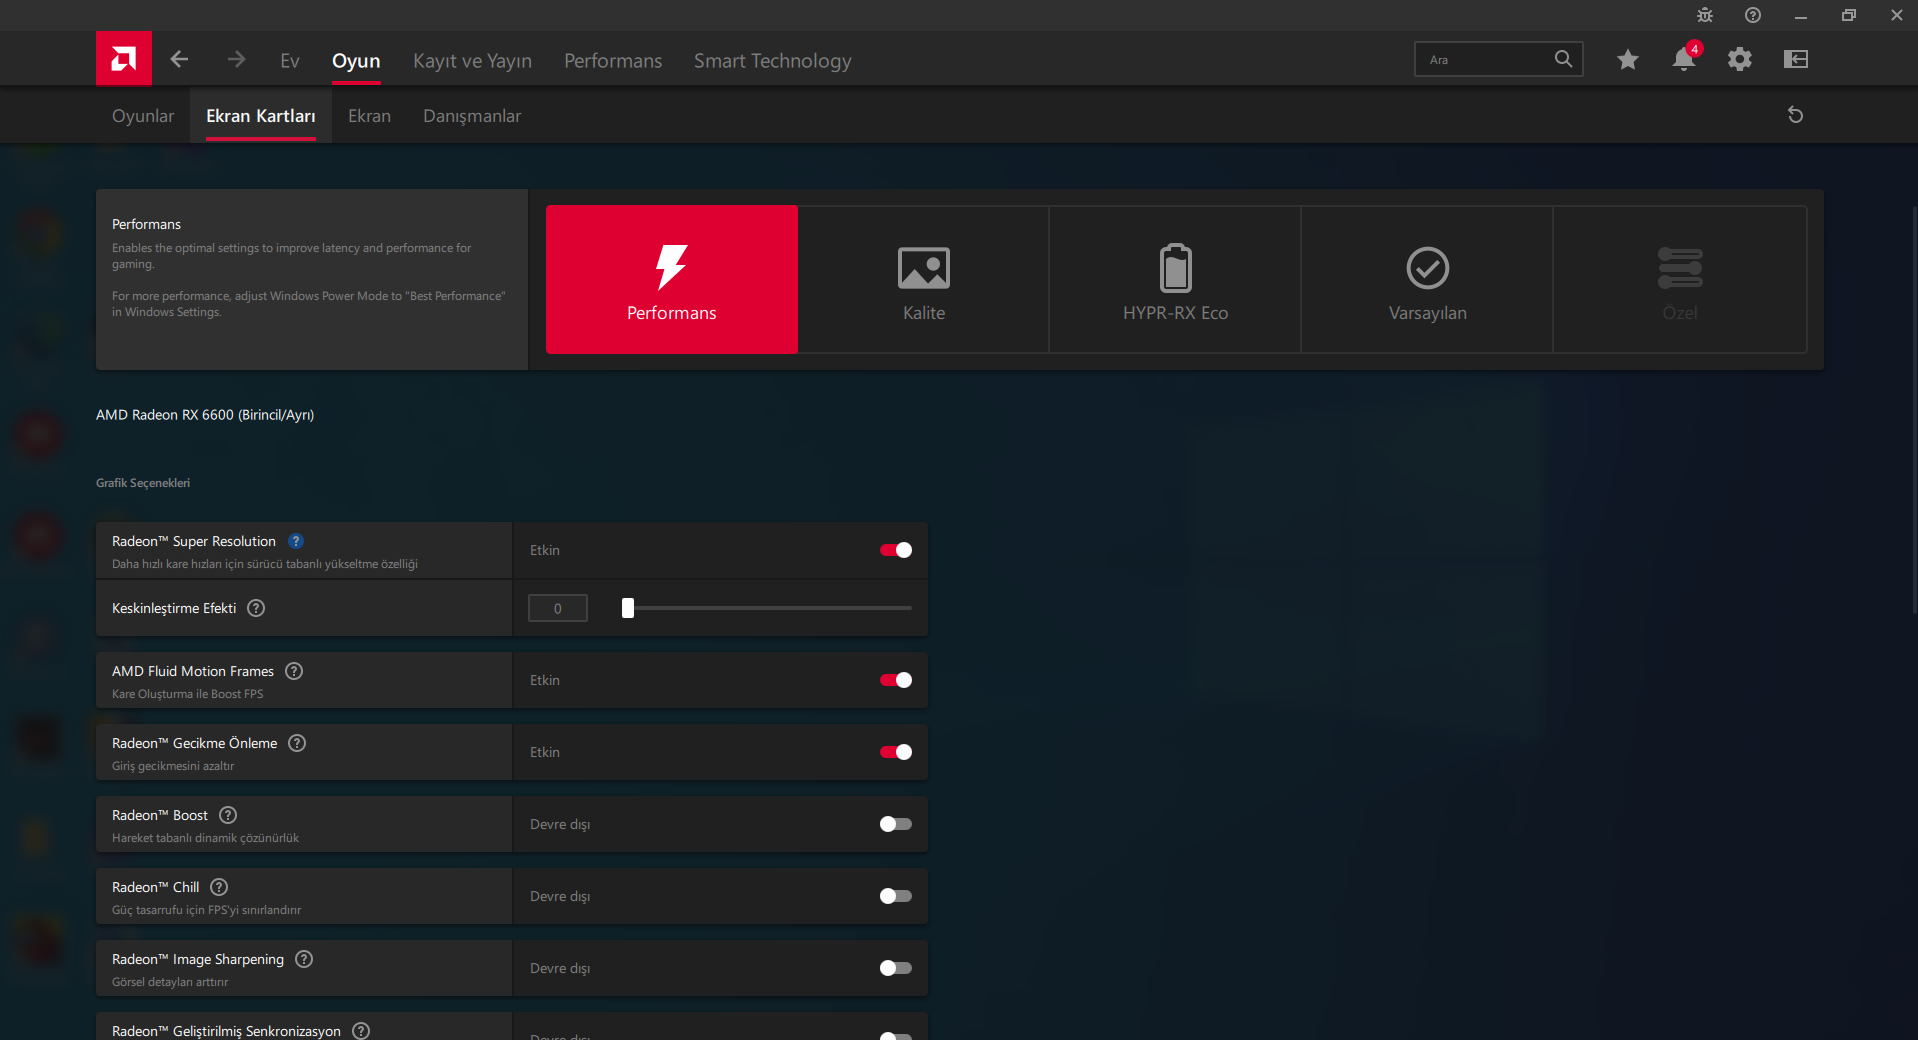Open the Oyun tab
Viewport: 1918px width, 1040px height.
pyautogui.click(x=356, y=61)
